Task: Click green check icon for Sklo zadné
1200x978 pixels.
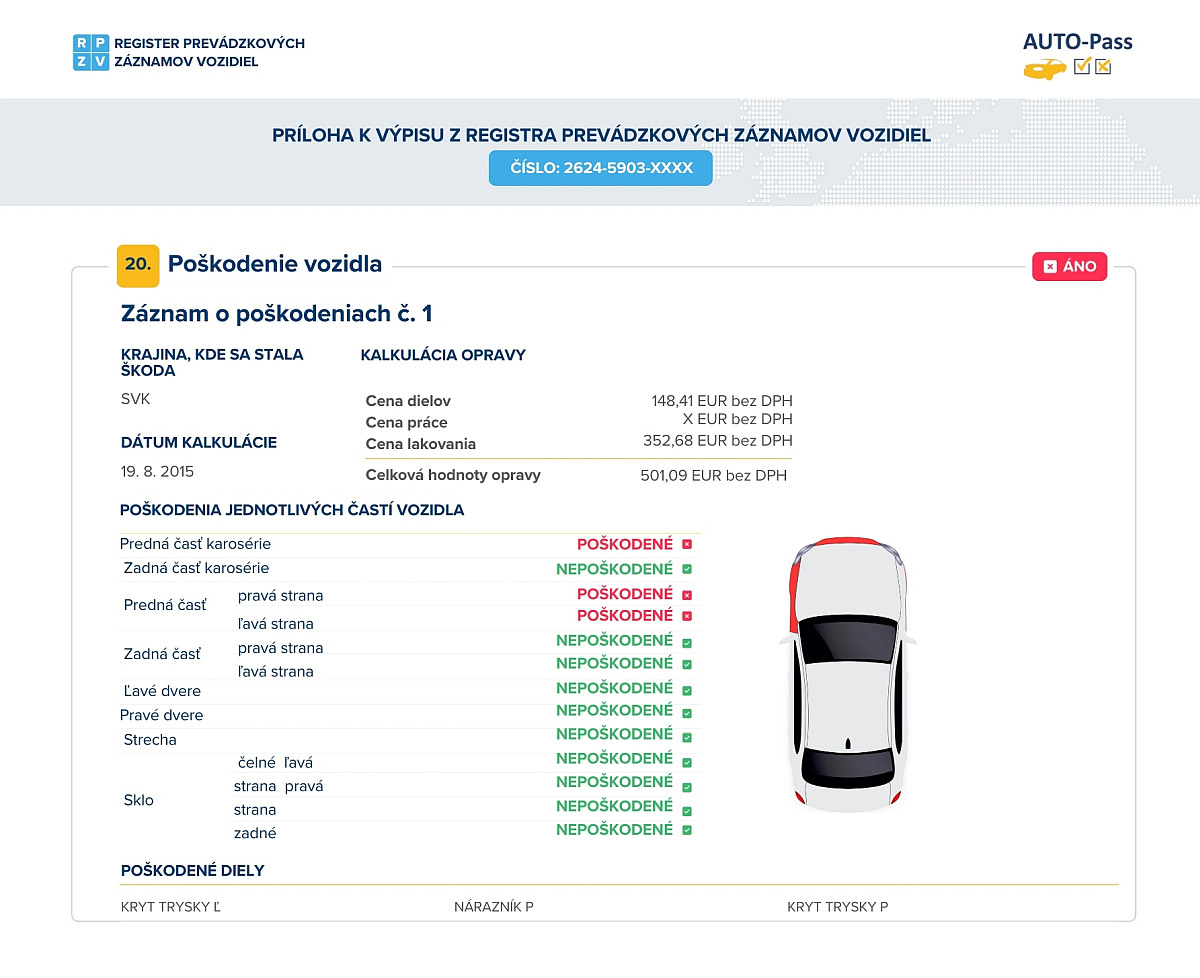Action: click(x=687, y=831)
